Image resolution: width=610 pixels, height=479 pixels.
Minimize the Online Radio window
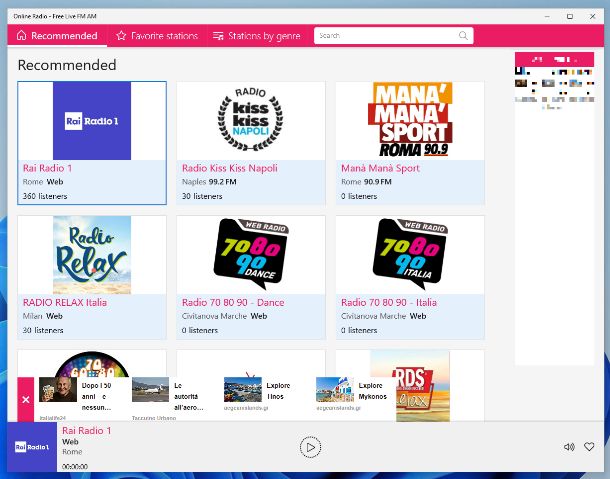pyautogui.click(x=547, y=16)
